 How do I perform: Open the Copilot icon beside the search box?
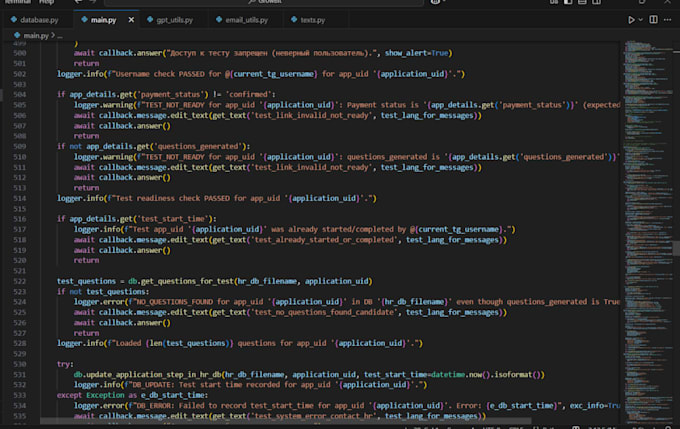coord(437,2)
